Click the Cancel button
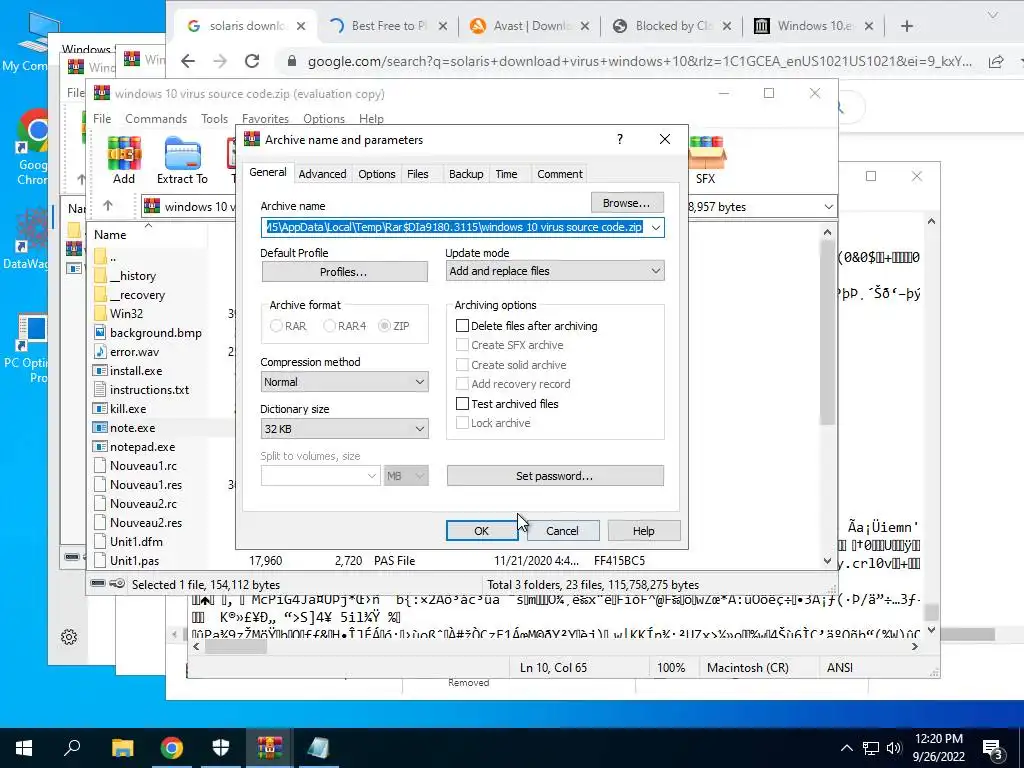 coord(562,531)
